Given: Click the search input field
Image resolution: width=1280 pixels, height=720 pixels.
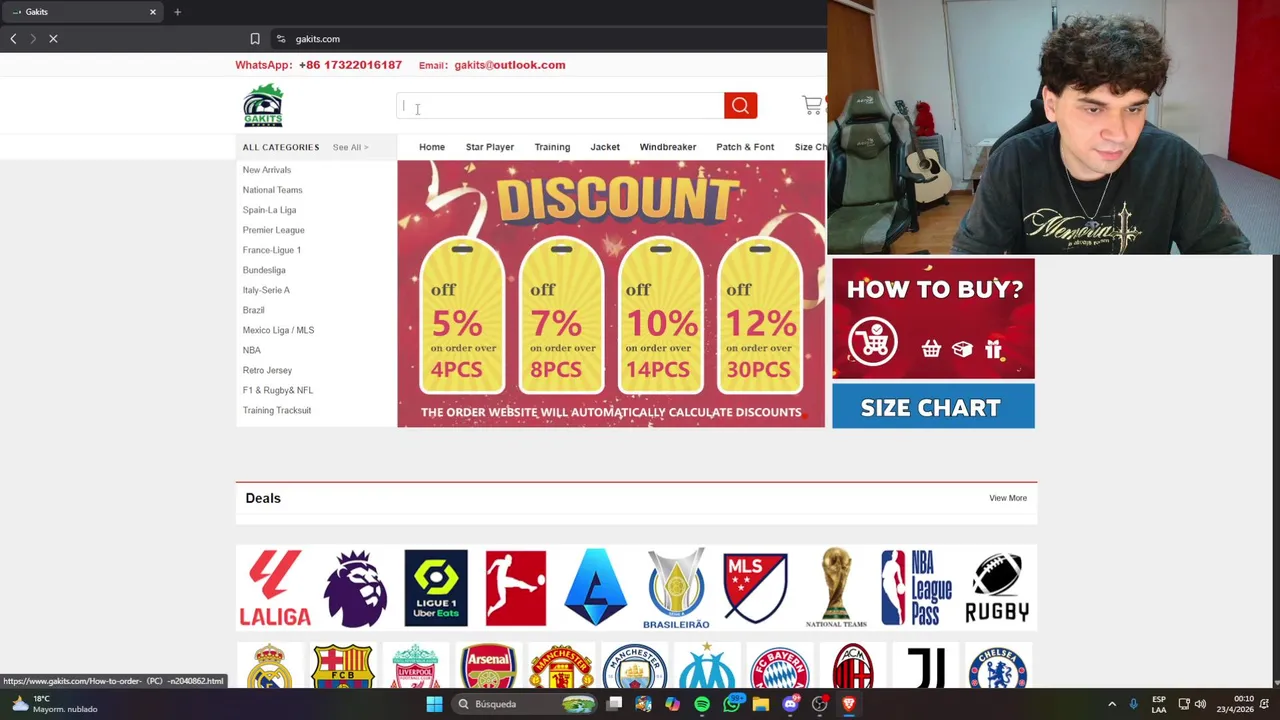Looking at the screenshot, I should click(x=560, y=105).
